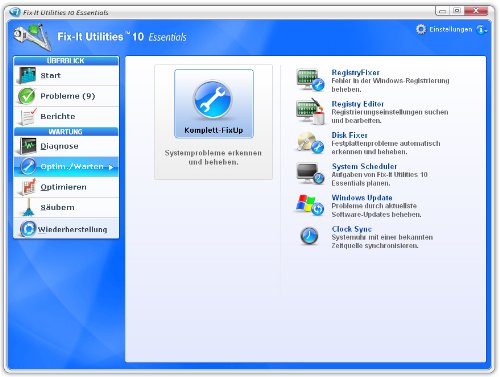Screen dimensions: 500x377
Task: Open Einstellungen settings
Action: pos(450,29)
